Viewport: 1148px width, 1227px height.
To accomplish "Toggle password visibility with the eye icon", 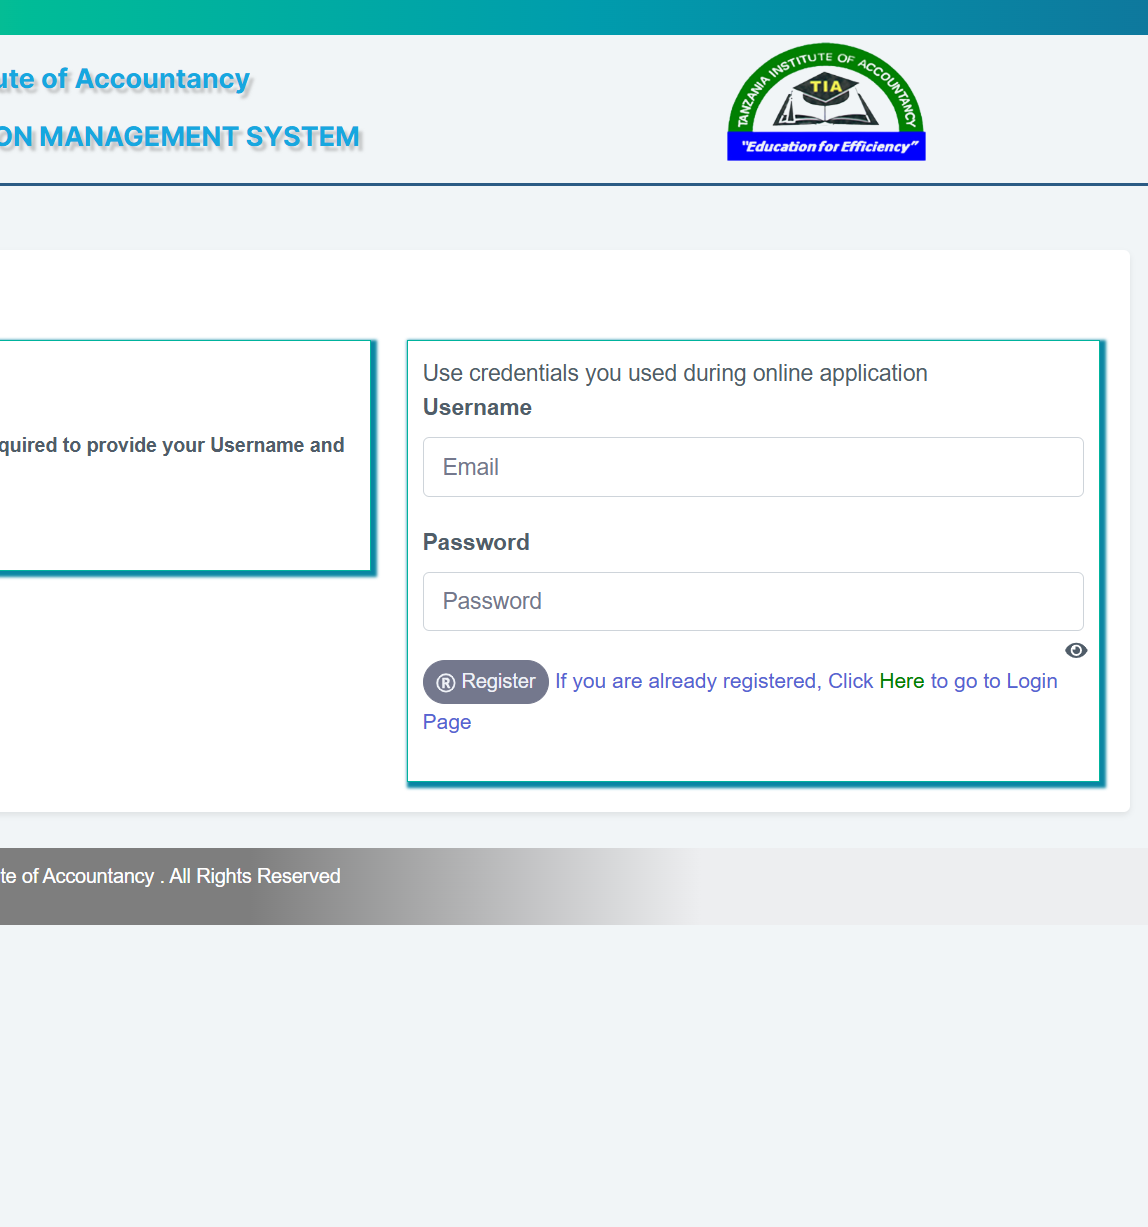I will pos(1076,650).
